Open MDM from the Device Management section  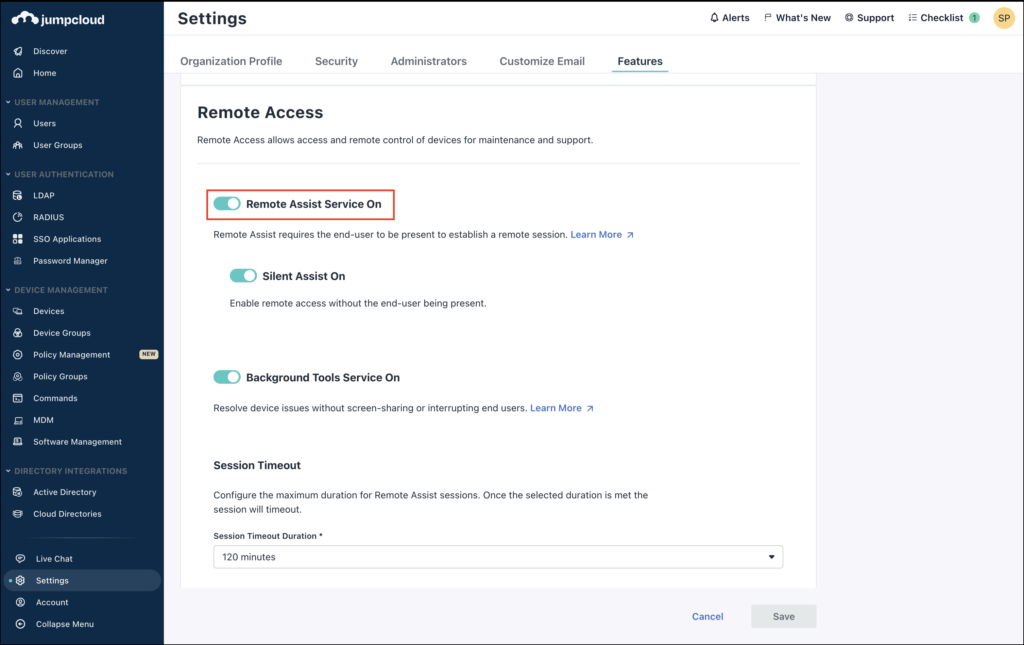[x=19, y=420]
